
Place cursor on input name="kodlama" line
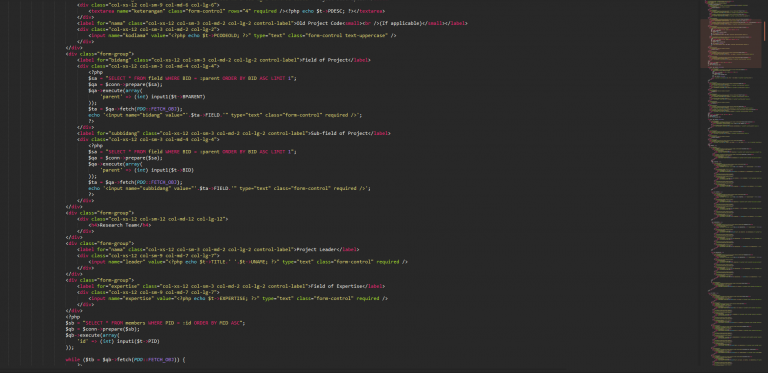point(242,35)
